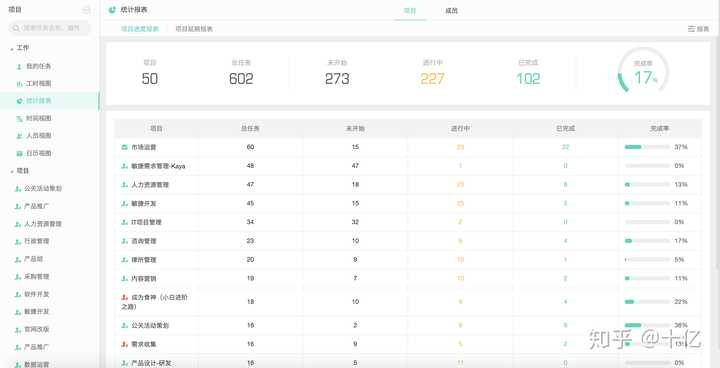Collapse the 工作 section in sidebar
This screenshot has height=368, width=720.
[x=11, y=48]
